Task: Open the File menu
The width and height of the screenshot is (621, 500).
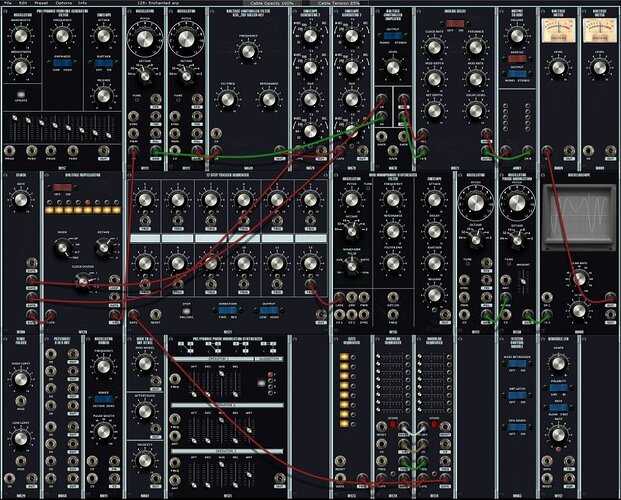Action: 8,3
